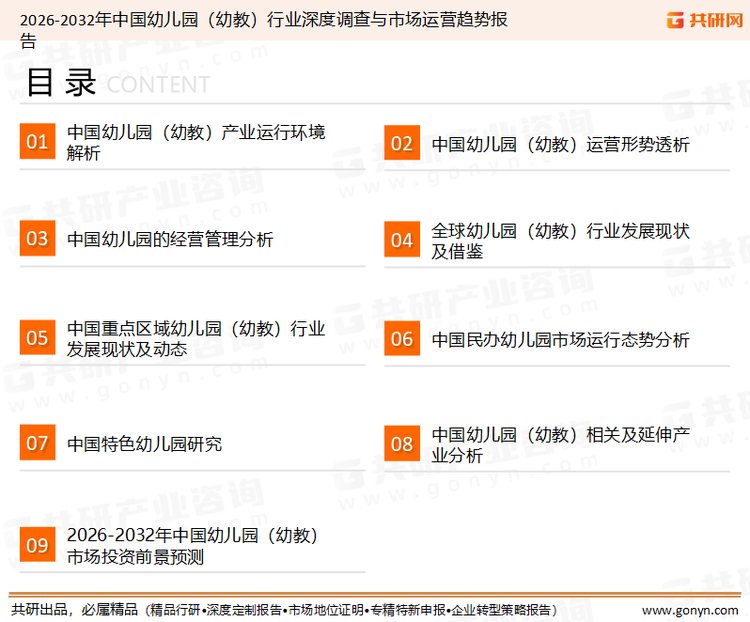This screenshot has width=750, height=622.
Task: Click the orange 06 number box
Action: click(x=402, y=338)
